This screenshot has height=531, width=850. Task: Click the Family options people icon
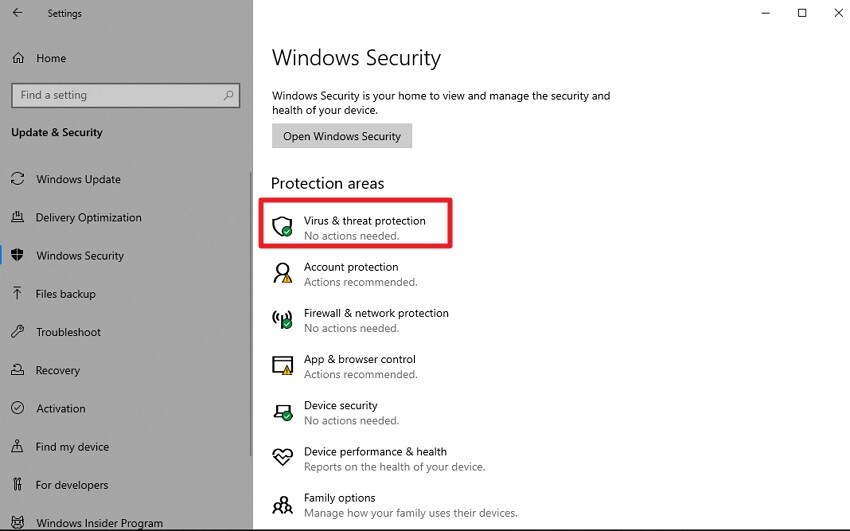point(282,505)
